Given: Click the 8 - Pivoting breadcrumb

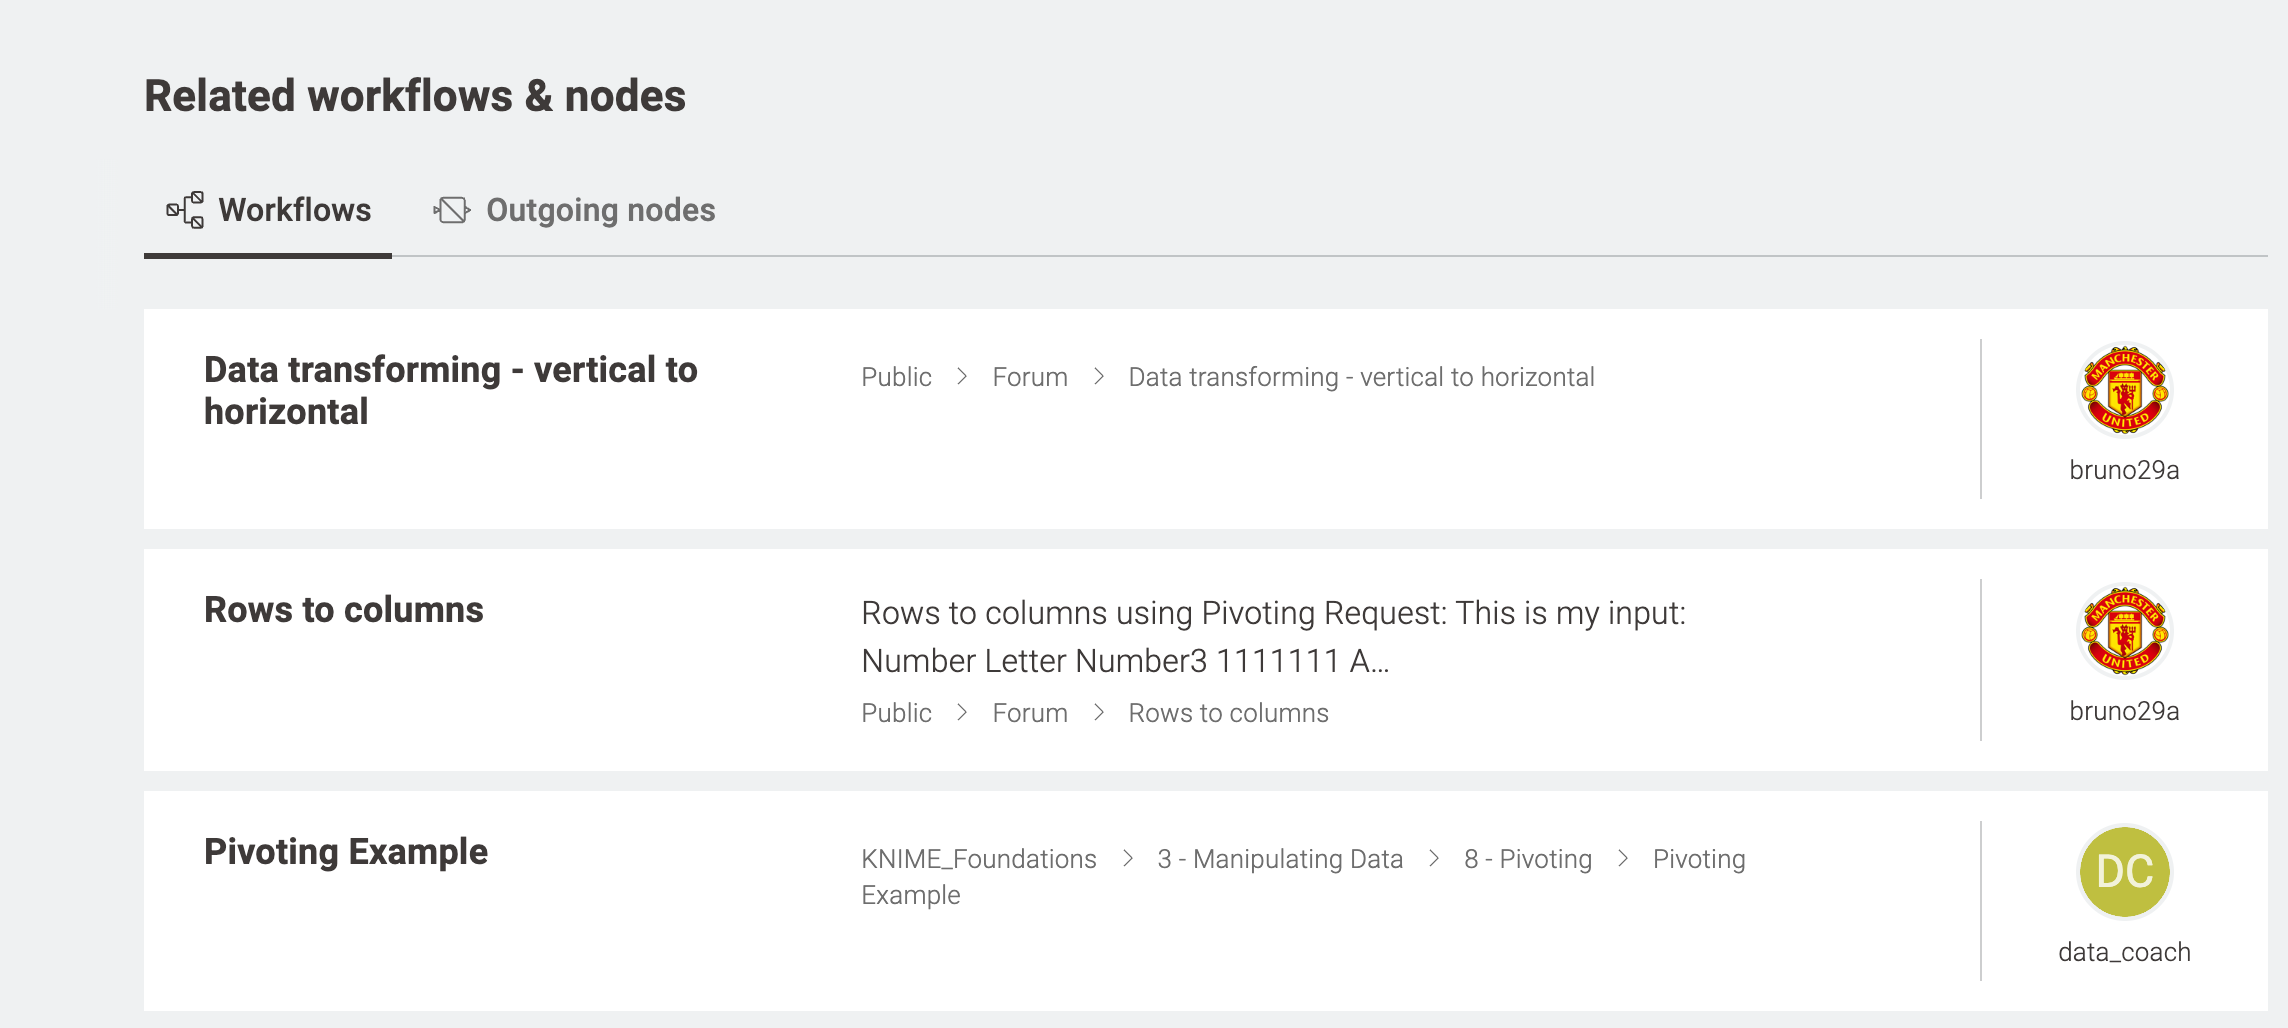Looking at the screenshot, I should click(x=1527, y=859).
